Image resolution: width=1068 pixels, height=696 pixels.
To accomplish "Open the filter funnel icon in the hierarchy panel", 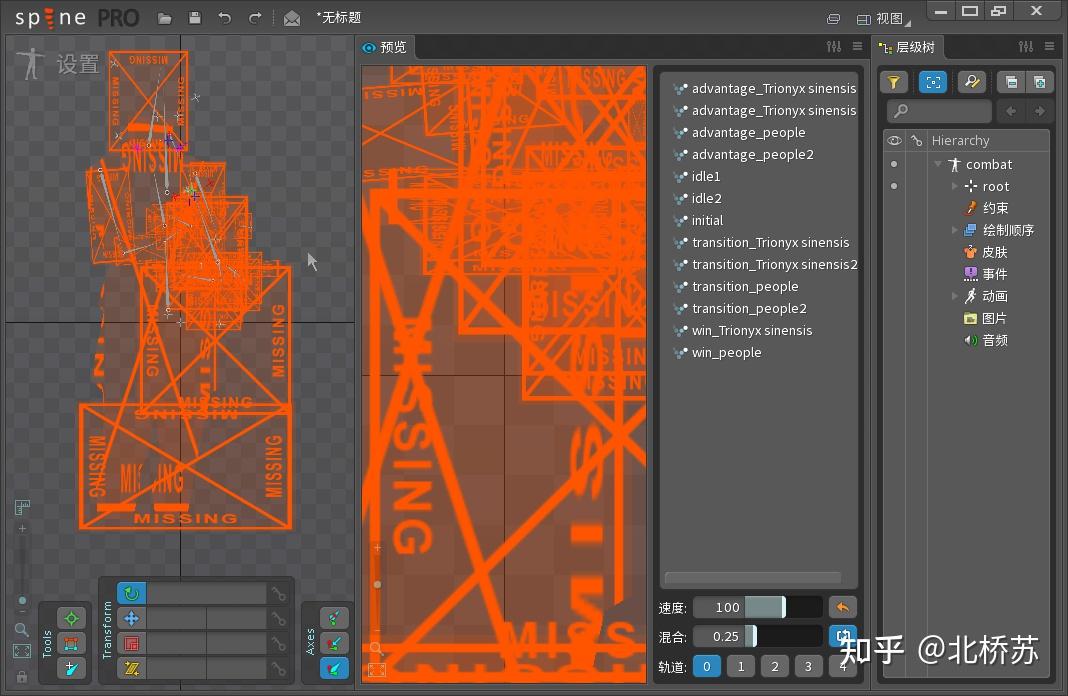I will [x=893, y=81].
